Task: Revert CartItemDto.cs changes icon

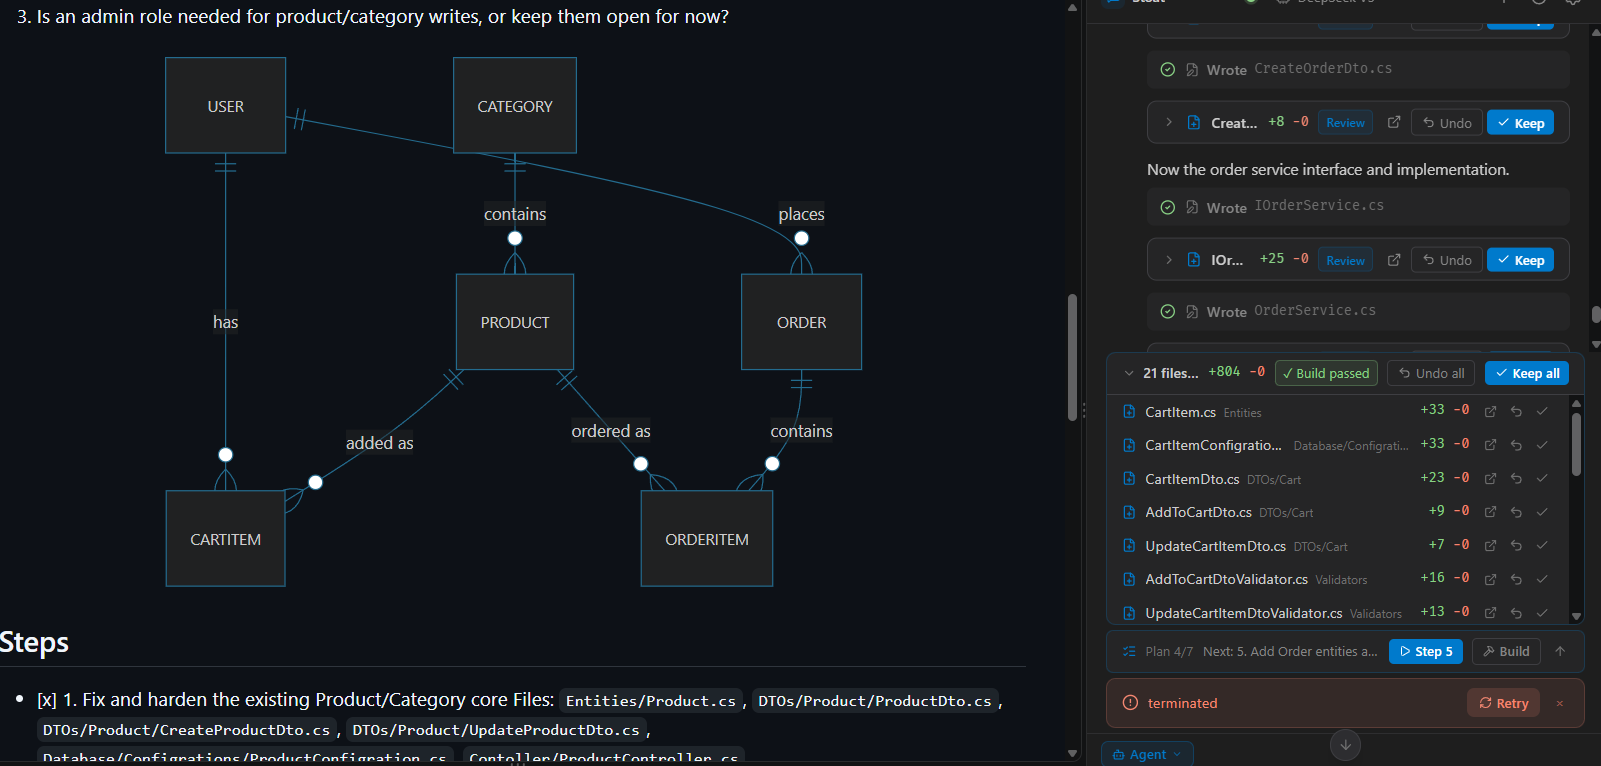Action: click(x=1516, y=478)
